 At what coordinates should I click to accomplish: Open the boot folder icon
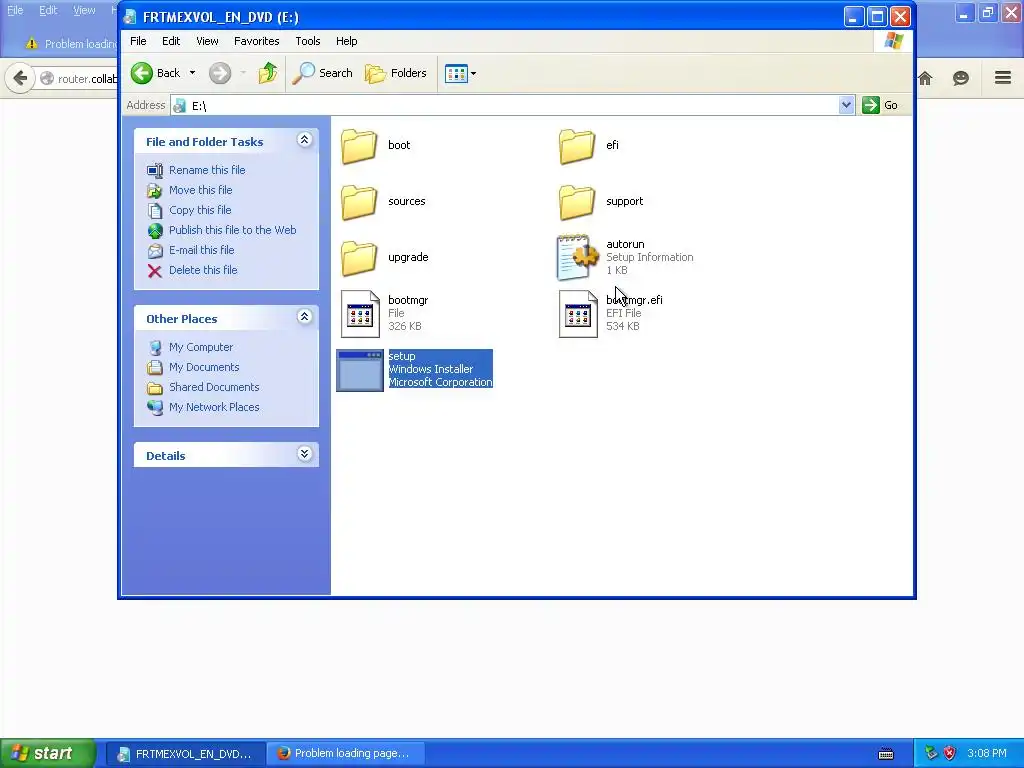pyautogui.click(x=359, y=145)
